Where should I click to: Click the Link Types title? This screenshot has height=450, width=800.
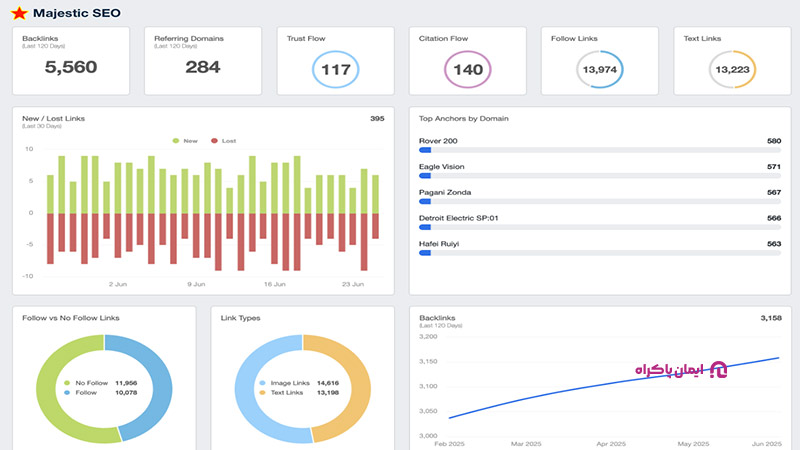(x=240, y=318)
